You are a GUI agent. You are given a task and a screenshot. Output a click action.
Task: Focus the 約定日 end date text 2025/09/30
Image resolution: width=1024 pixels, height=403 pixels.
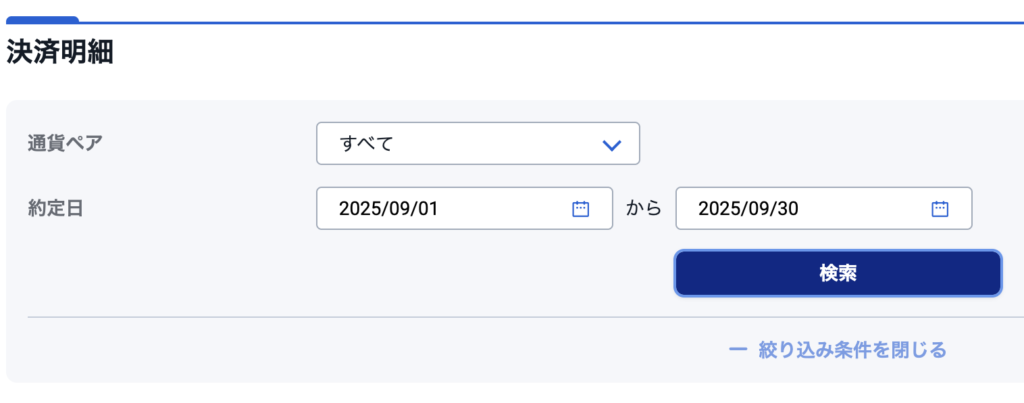(x=748, y=209)
